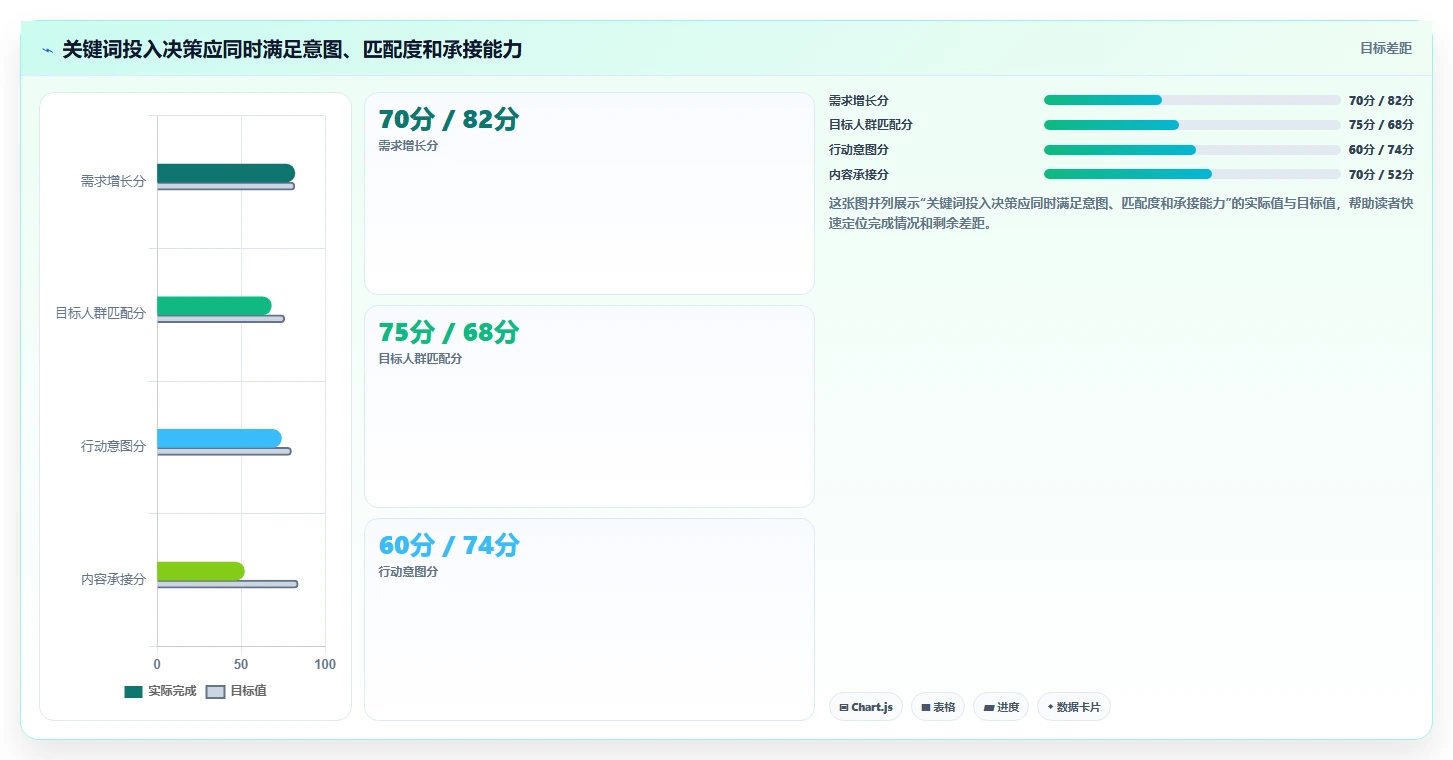Click the 需求增长分 grey target bar
The image size is (1453, 760).
226,186
